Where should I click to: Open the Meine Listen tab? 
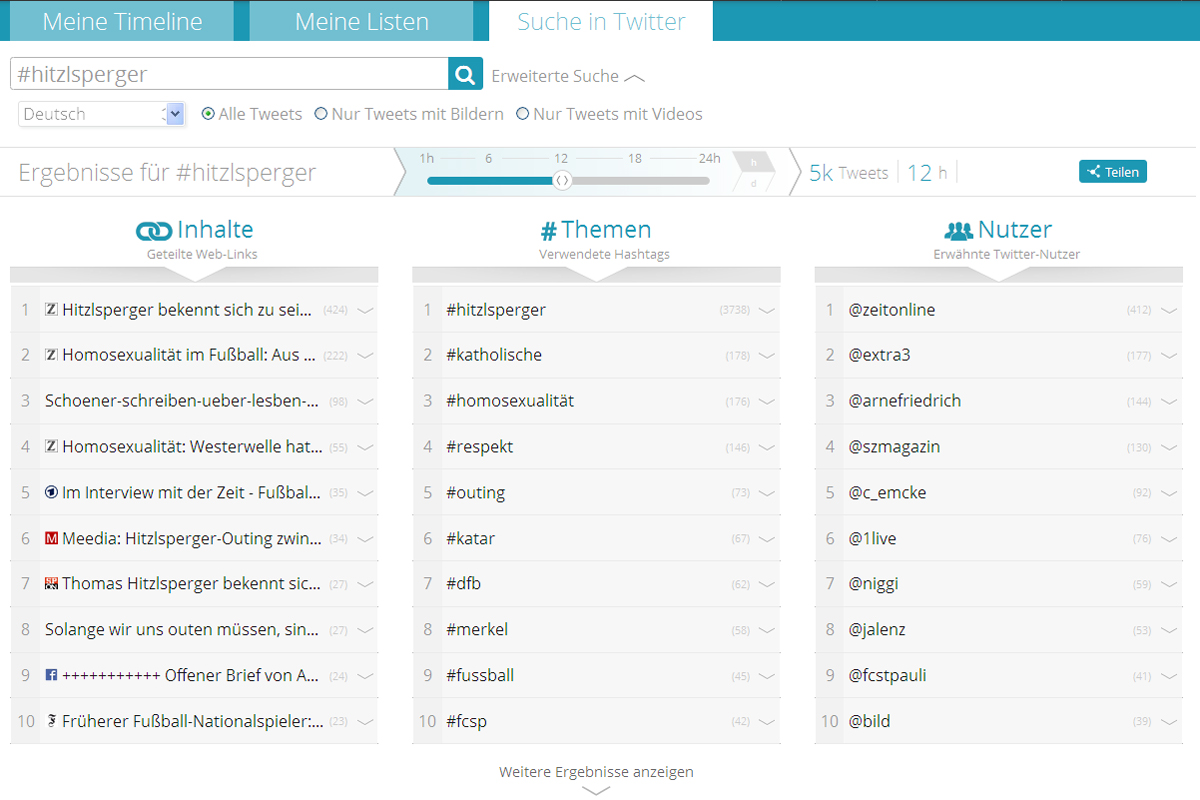362,21
